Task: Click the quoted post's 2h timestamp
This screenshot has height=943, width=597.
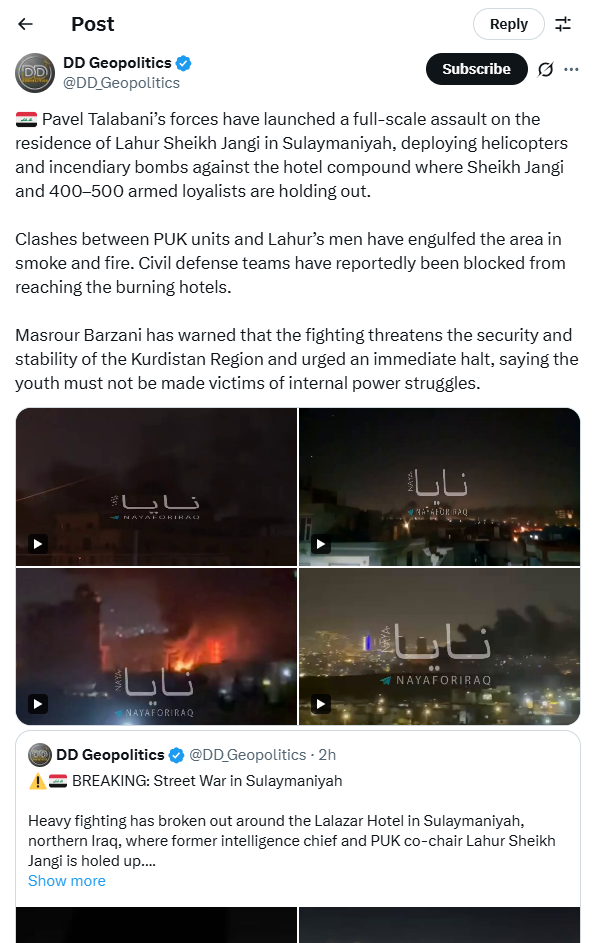Action: (x=327, y=755)
